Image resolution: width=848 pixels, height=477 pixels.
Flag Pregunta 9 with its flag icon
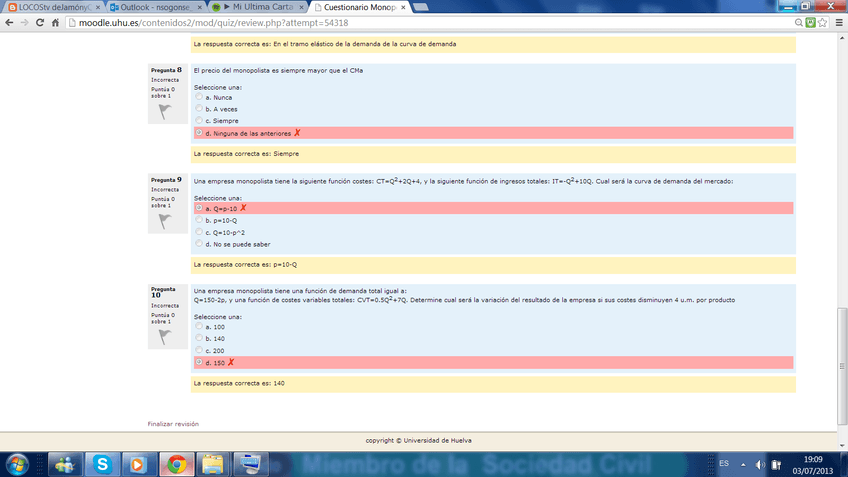165,221
